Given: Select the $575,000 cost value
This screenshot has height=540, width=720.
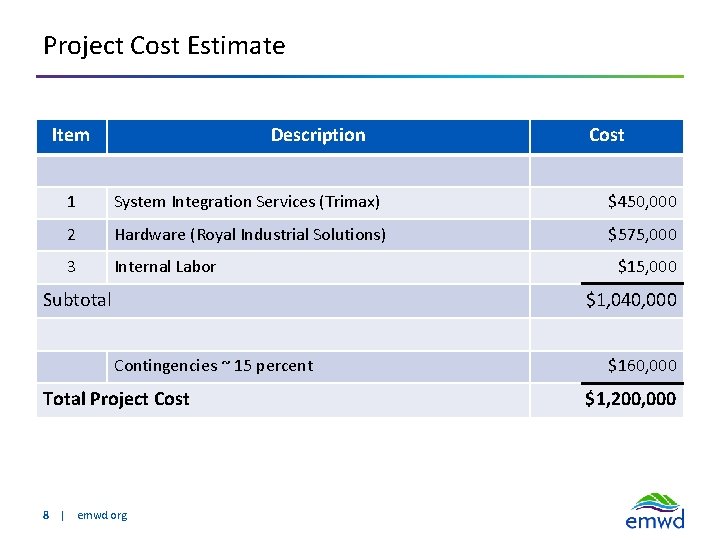Looking at the screenshot, I should 642,235.
